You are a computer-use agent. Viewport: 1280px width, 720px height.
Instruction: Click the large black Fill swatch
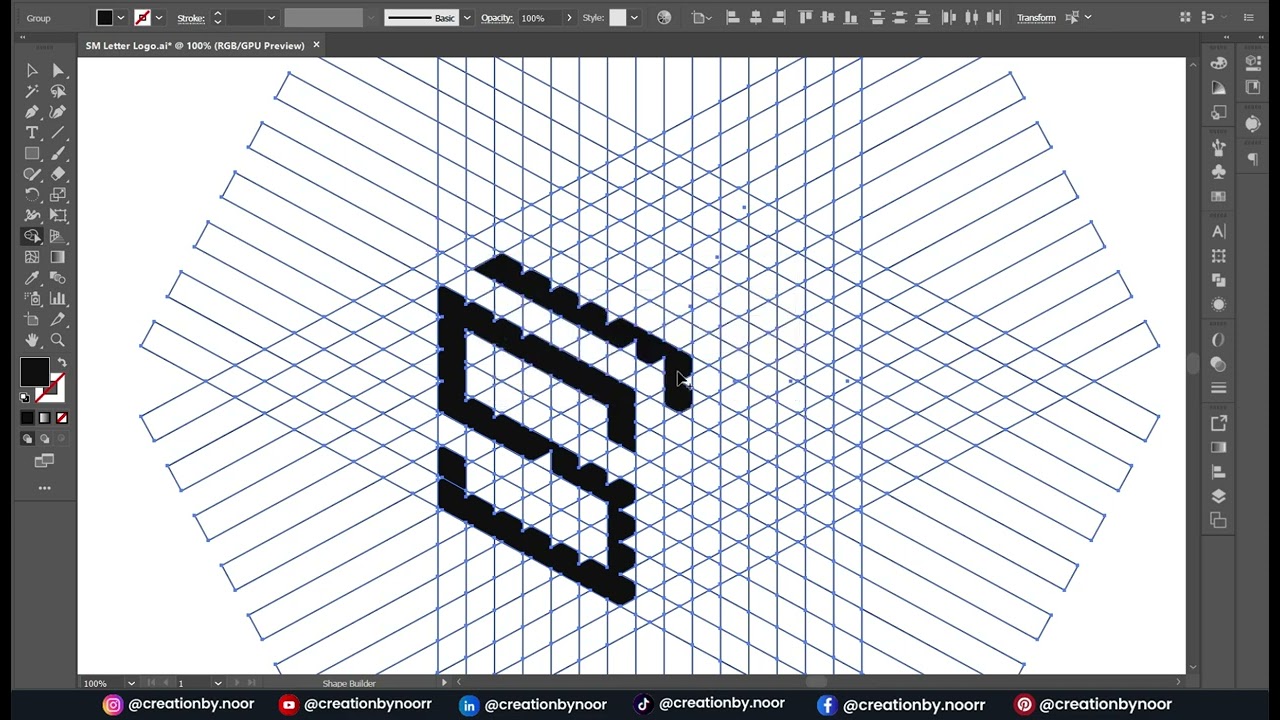pos(34,373)
